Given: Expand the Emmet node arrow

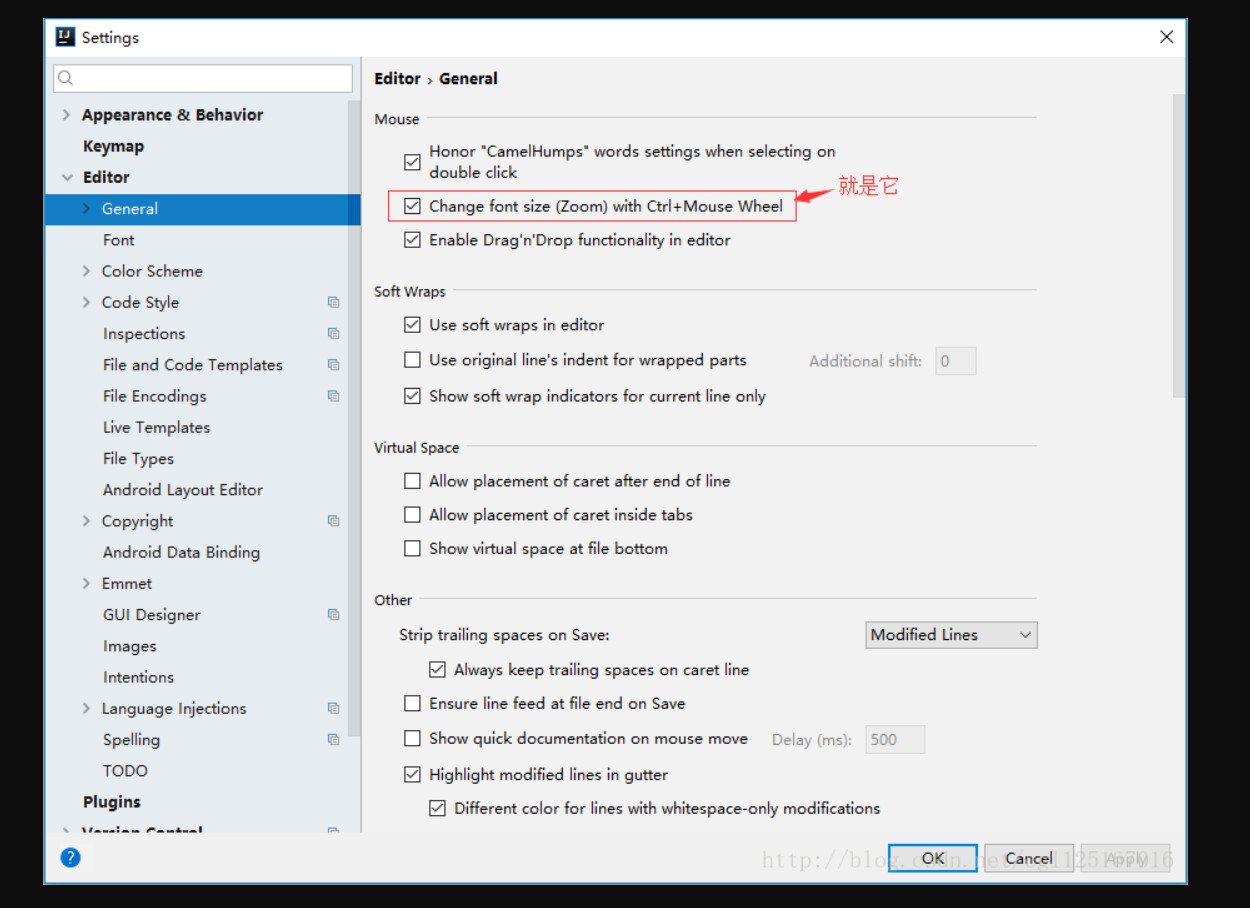Looking at the screenshot, I should 86,583.
